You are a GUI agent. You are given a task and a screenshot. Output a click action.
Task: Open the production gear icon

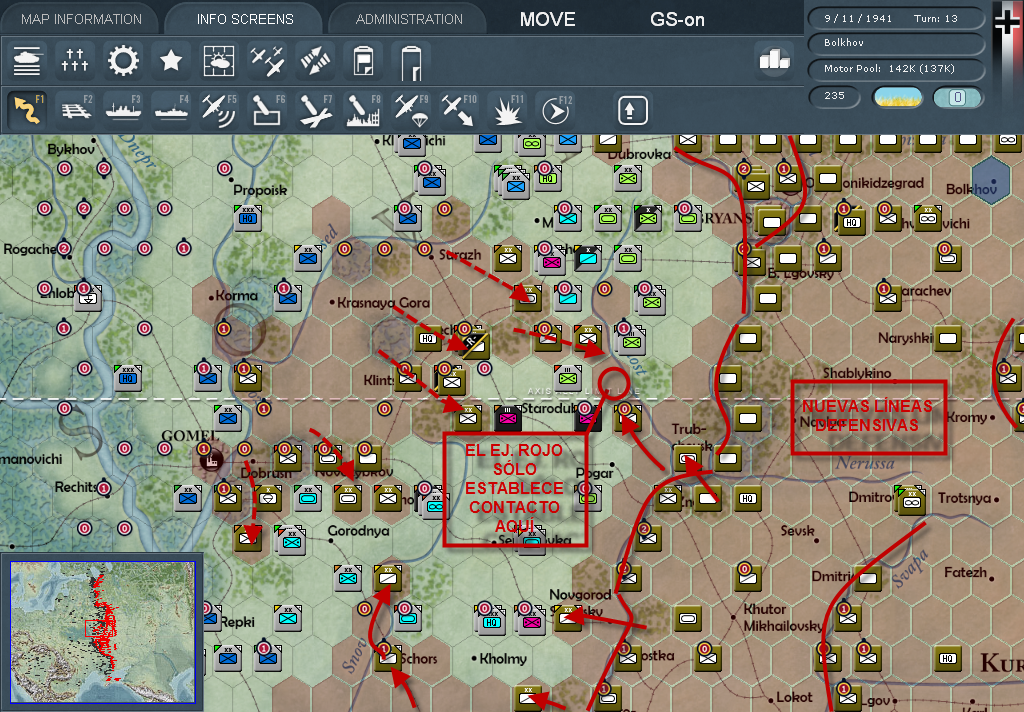click(x=123, y=61)
